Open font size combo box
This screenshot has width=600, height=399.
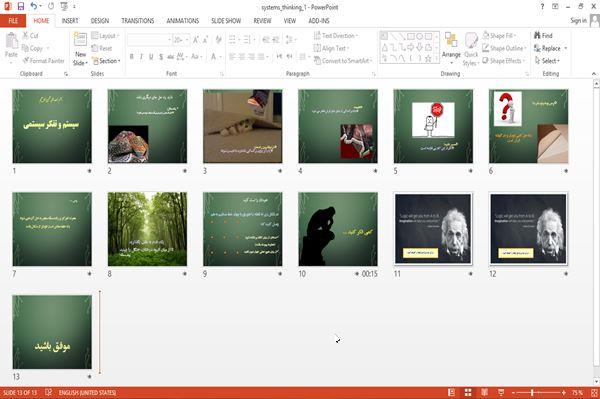(x=181, y=40)
